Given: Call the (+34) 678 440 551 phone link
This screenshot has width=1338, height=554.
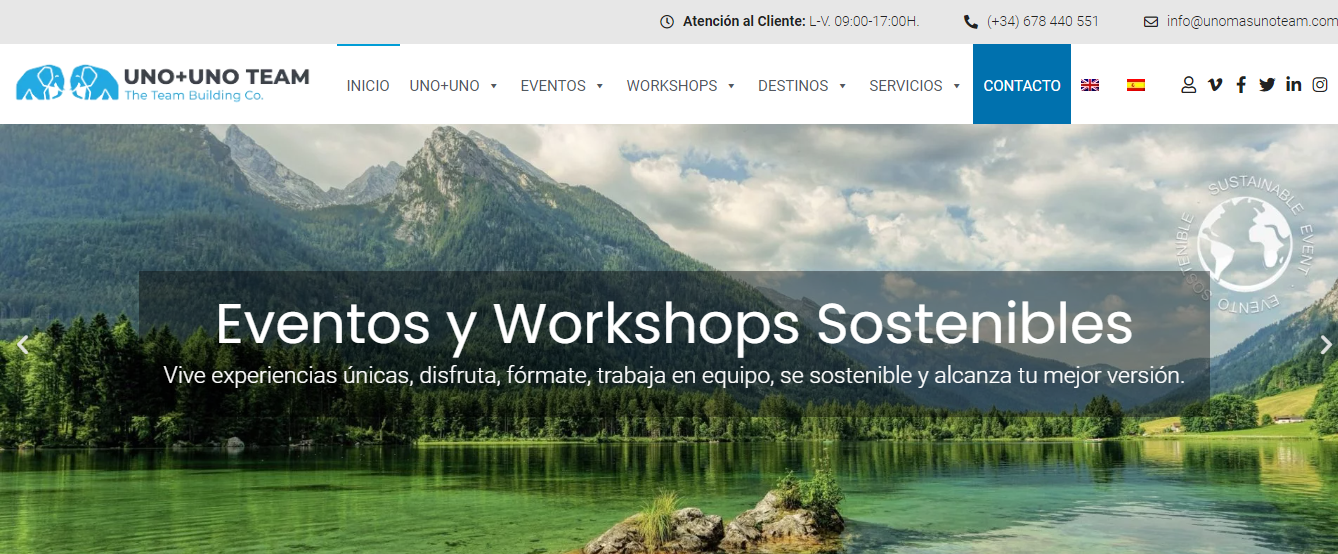Looking at the screenshot, I should click(x=1031, y=21).
